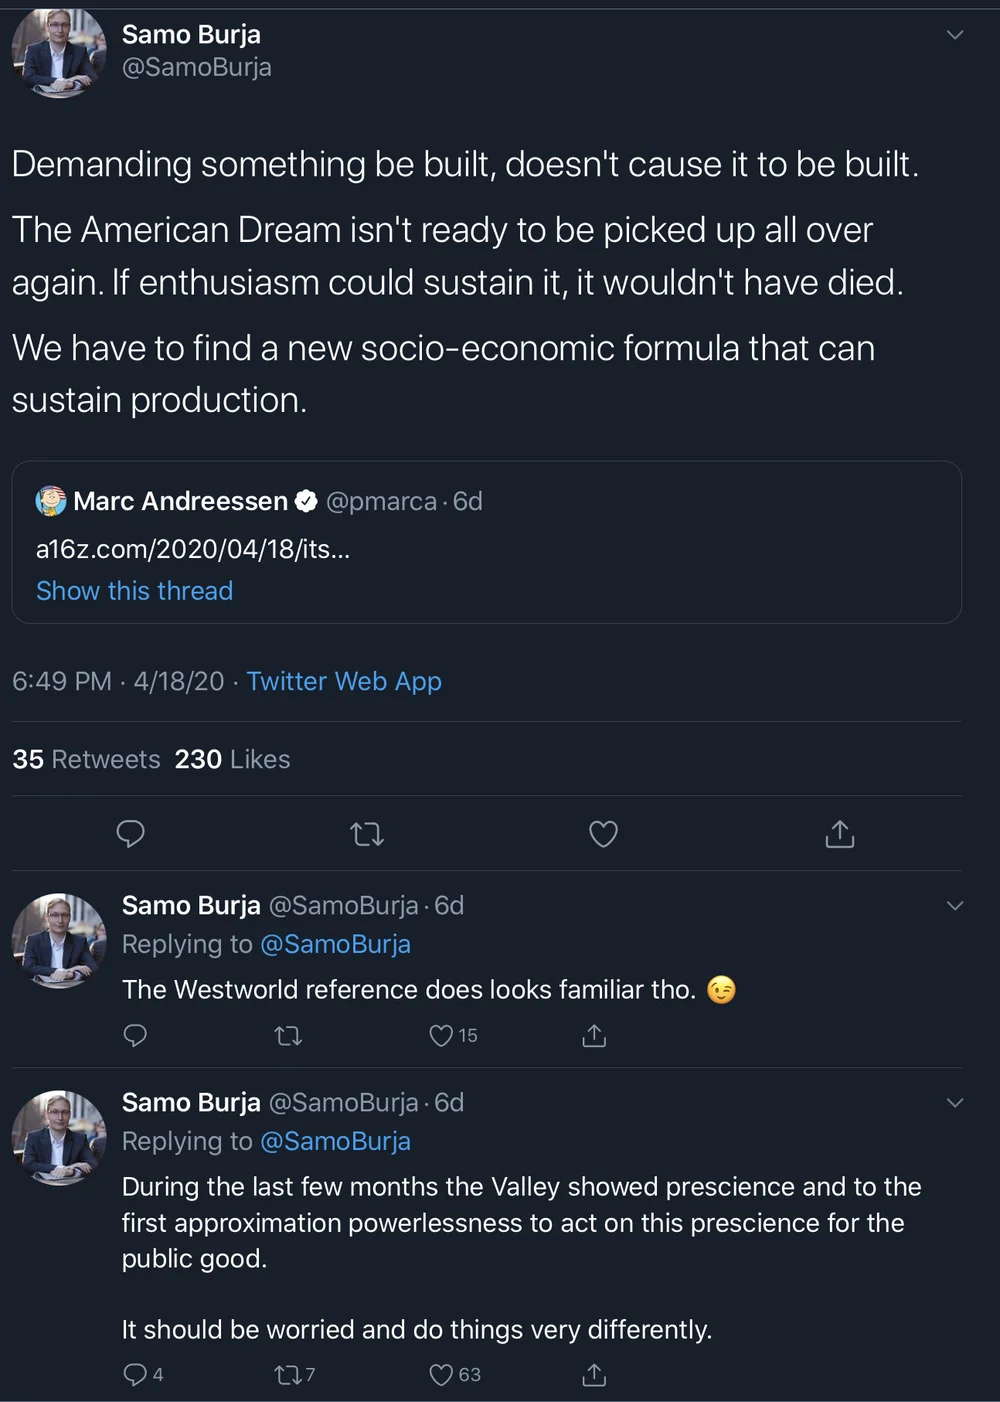Like the Valley prescience tweet
Image resolution: width=1000 pixels, height=1402 pixels.
point(441,1375)
